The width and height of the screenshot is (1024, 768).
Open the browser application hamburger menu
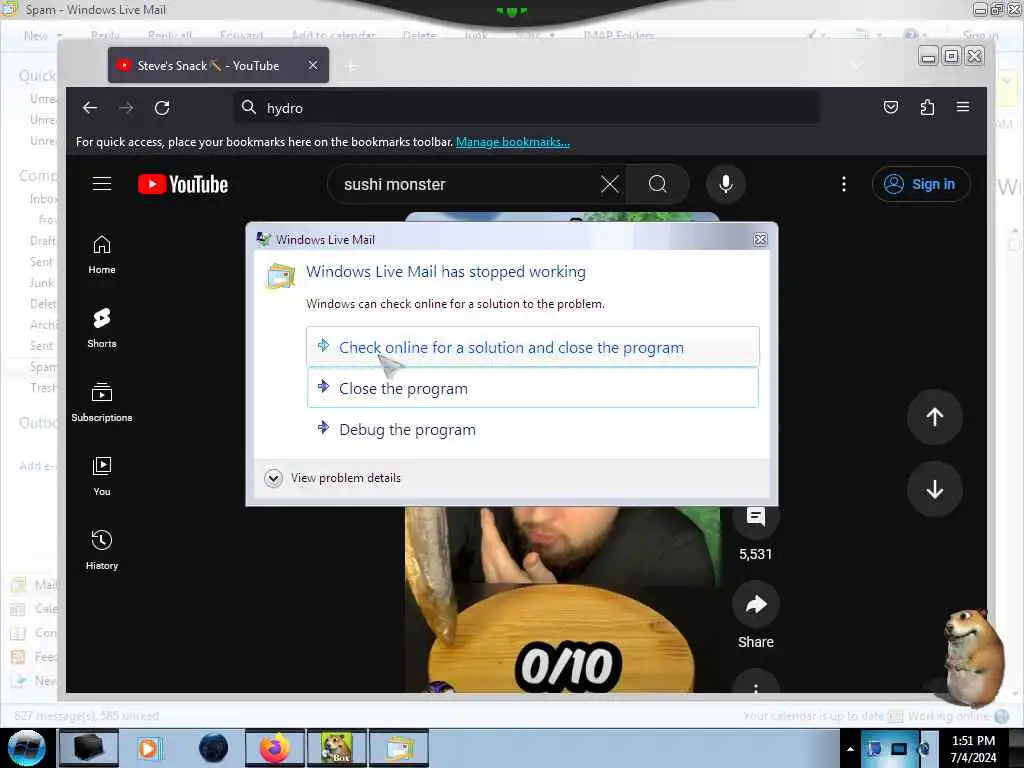[x=963, y=107]
